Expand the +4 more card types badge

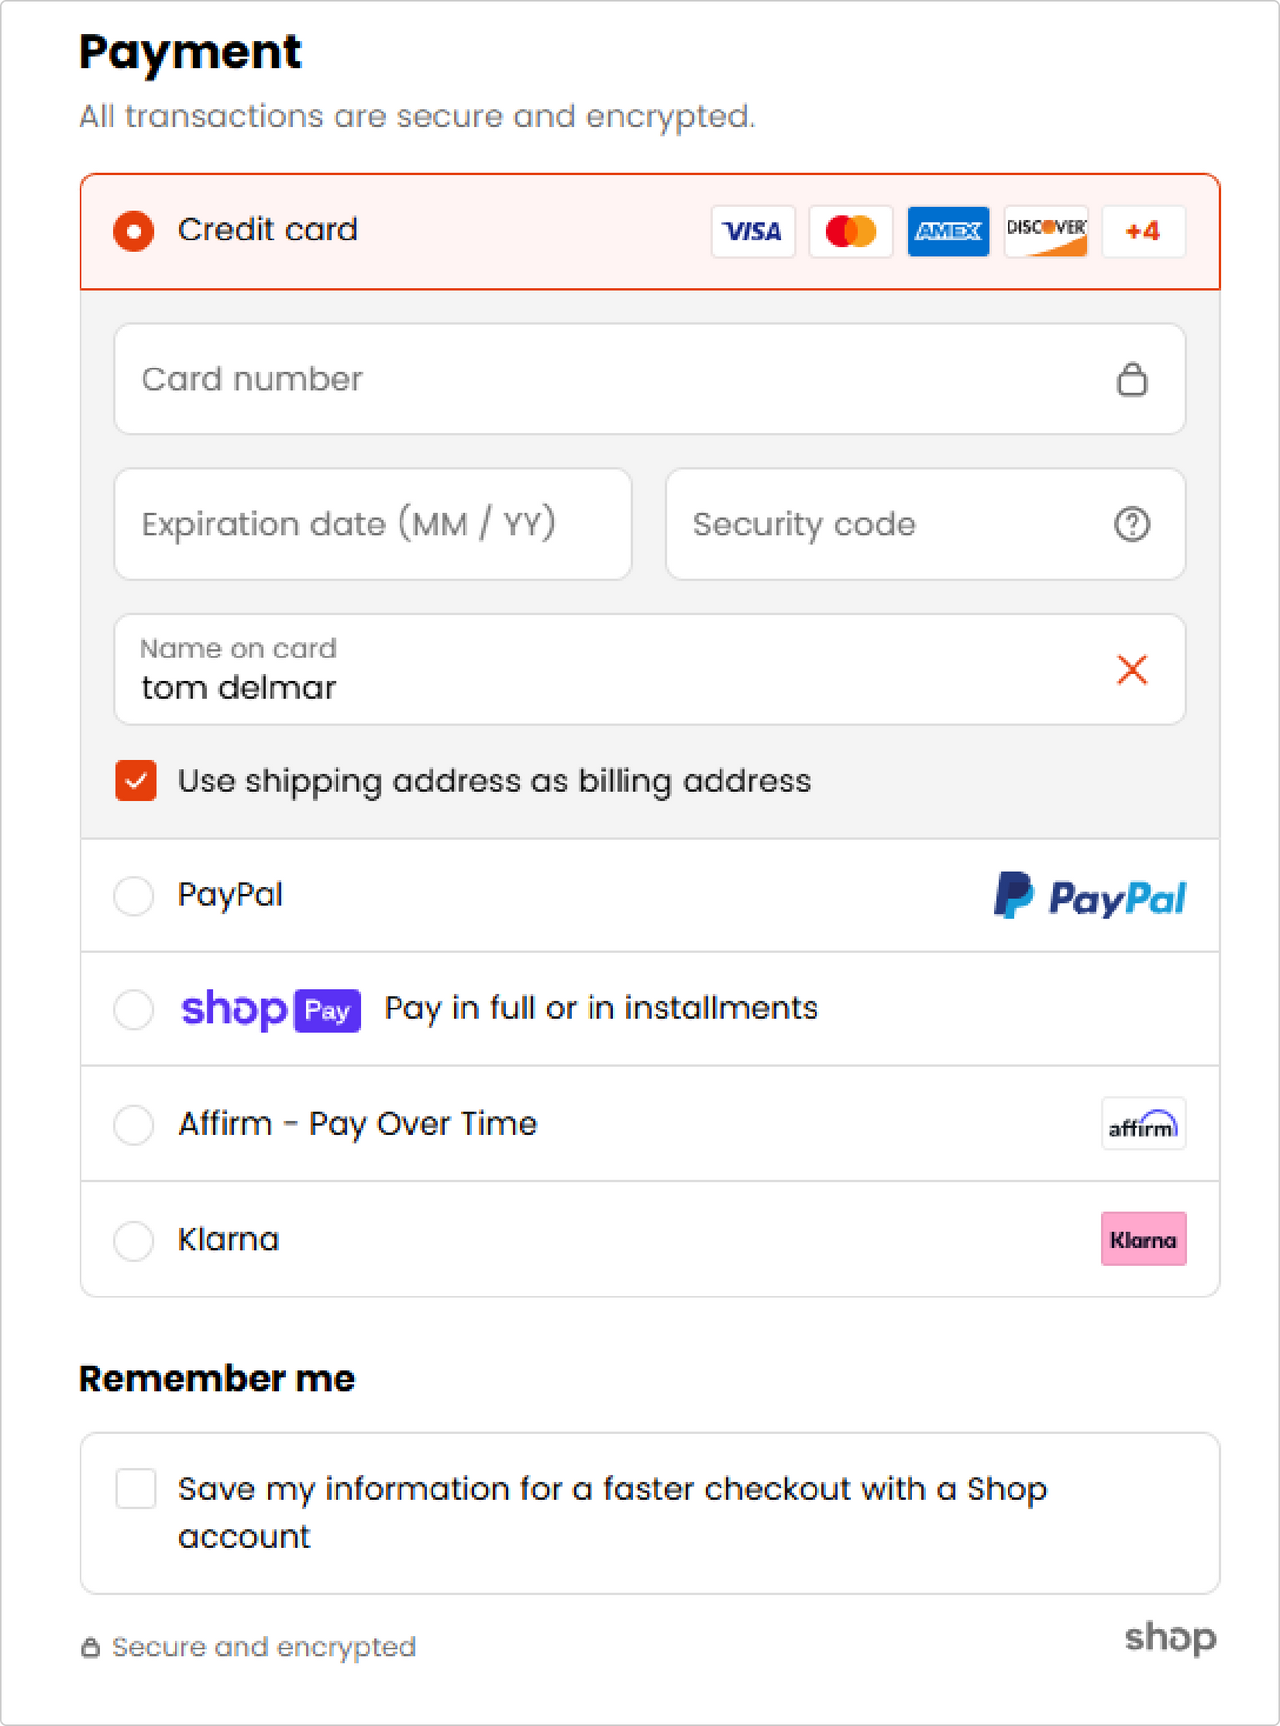1143,231
